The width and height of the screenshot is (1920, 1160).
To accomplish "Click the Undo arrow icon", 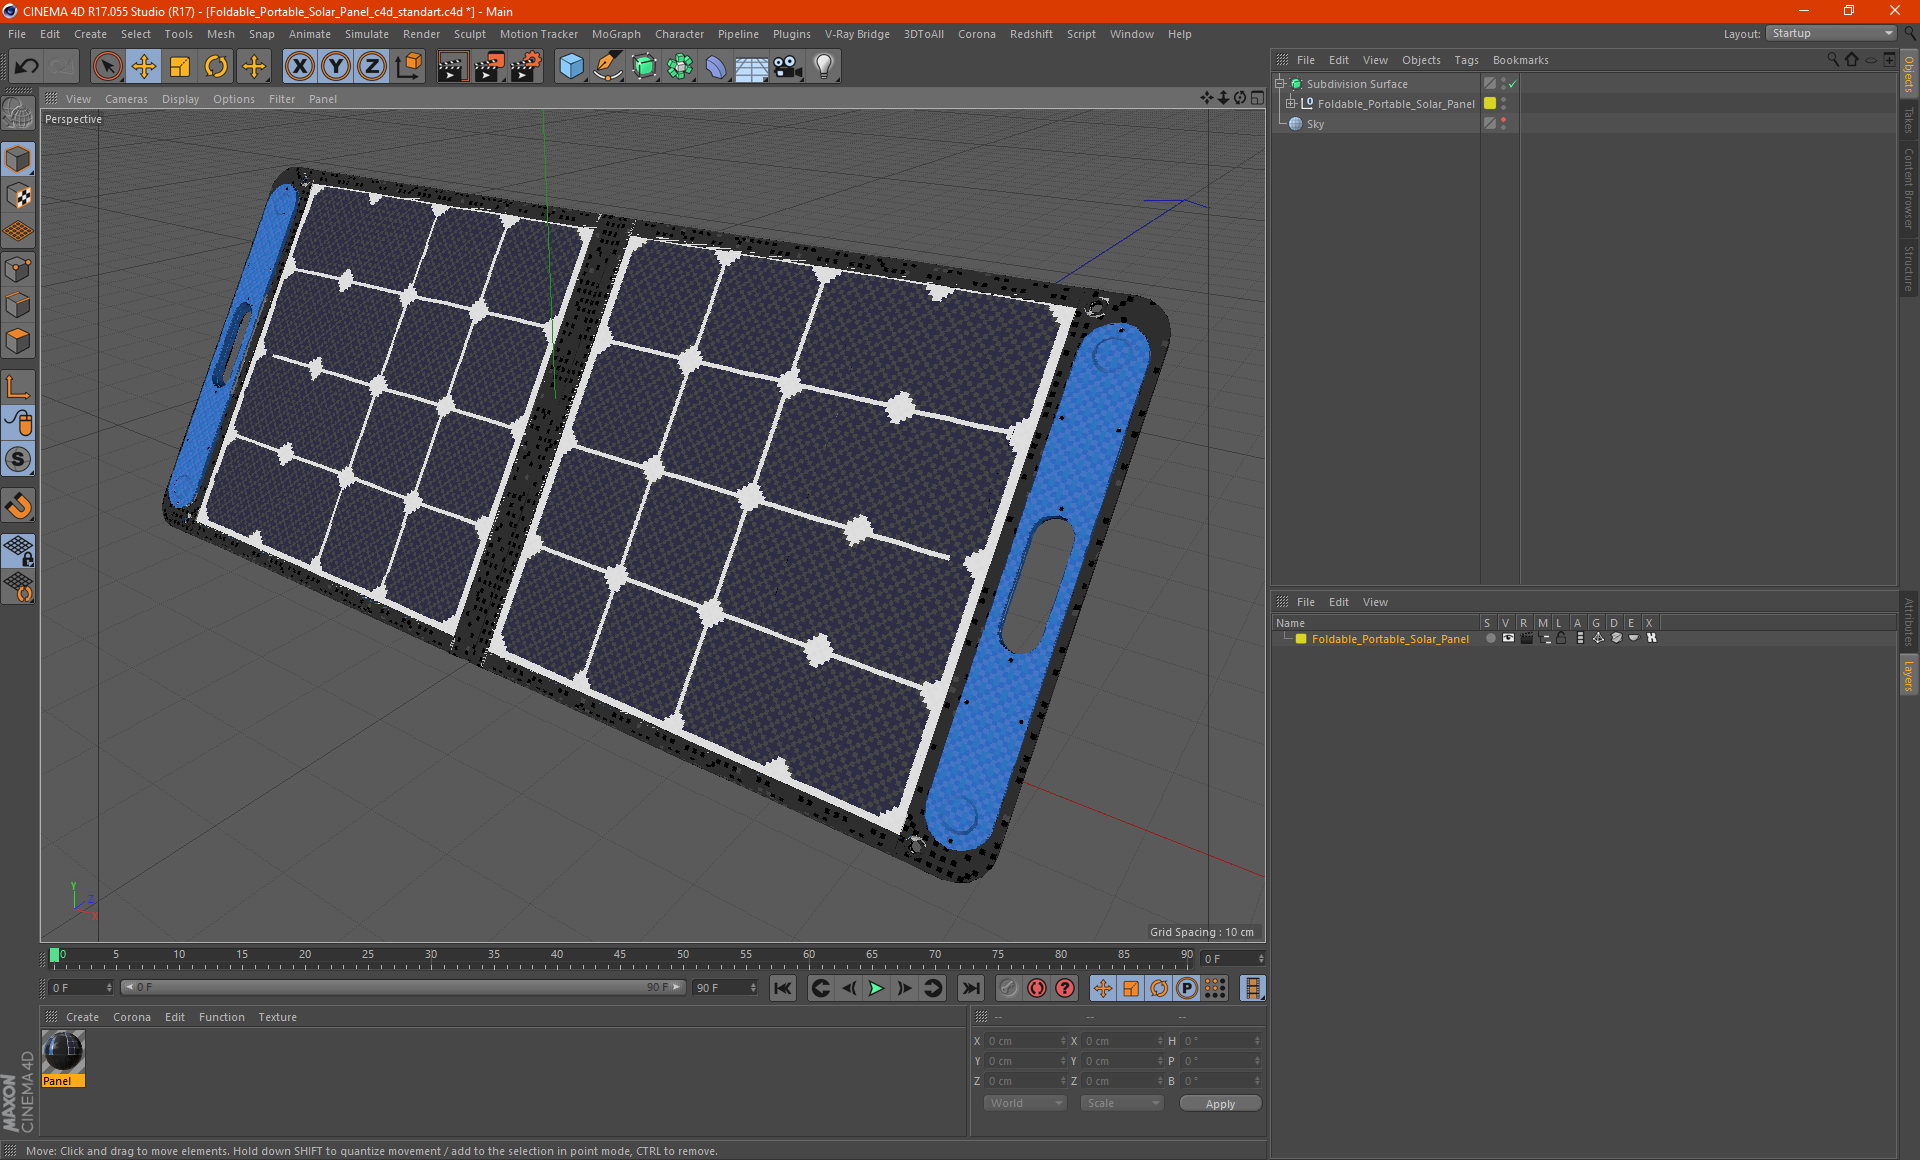I will pos(27,67).
